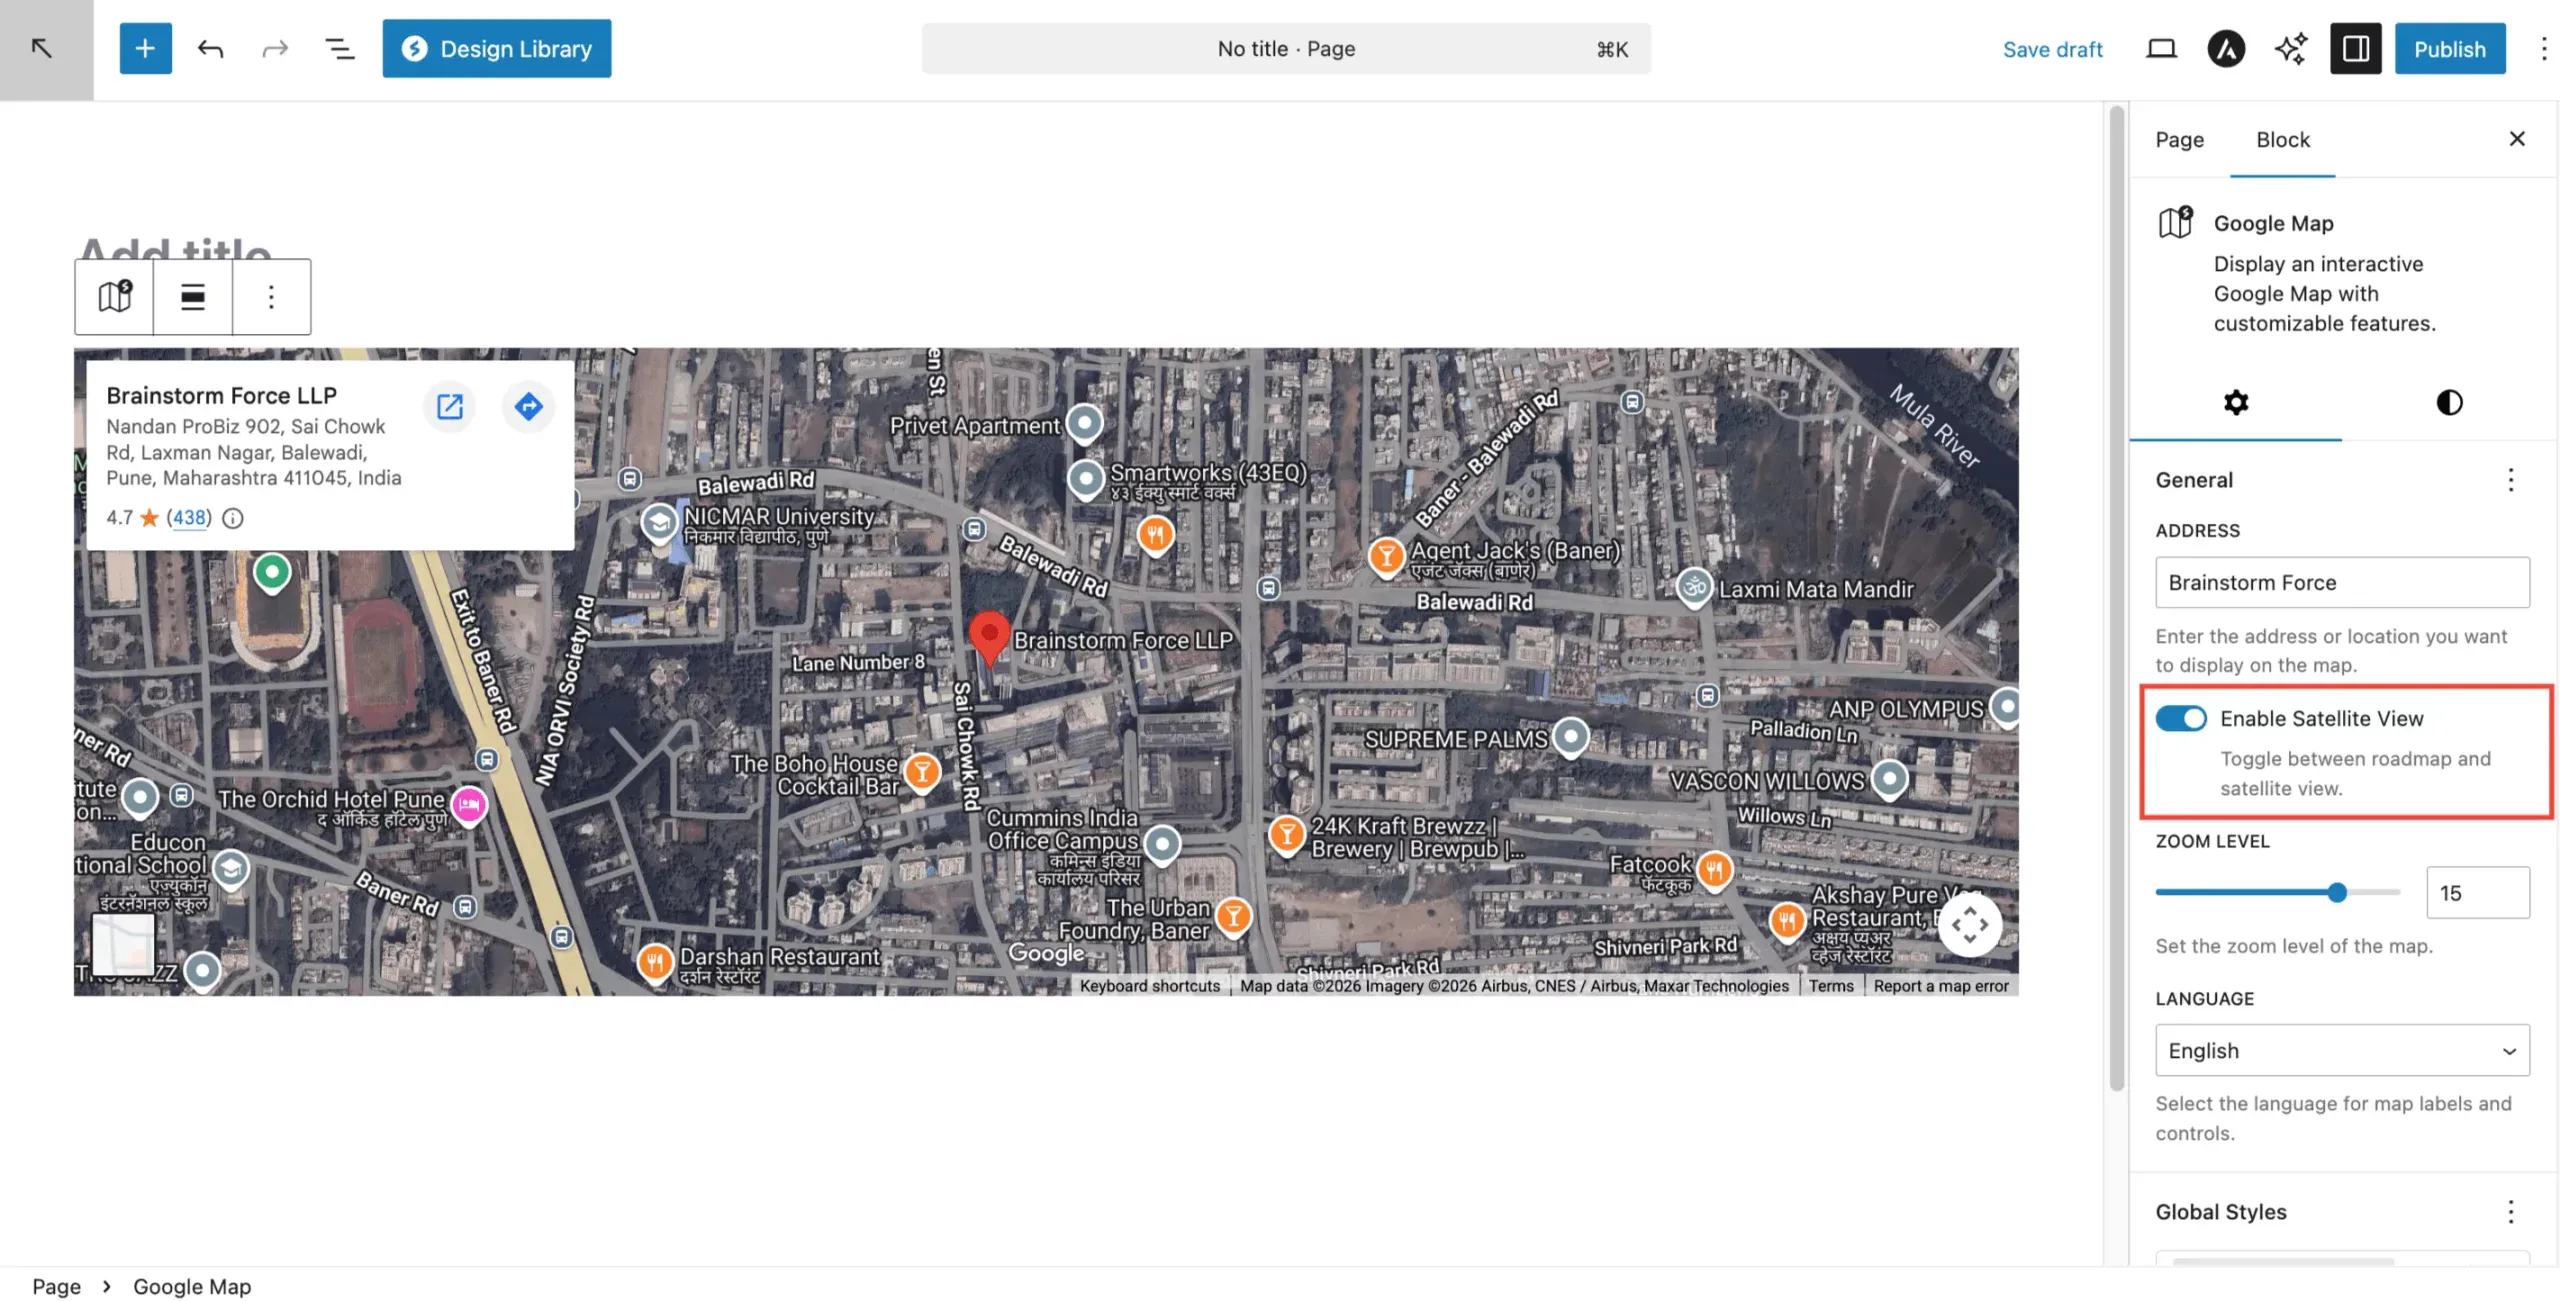Click the Cummins India Office Campus marker
This screenshot has width=2560, height=1301.
tap(1161, 845)
